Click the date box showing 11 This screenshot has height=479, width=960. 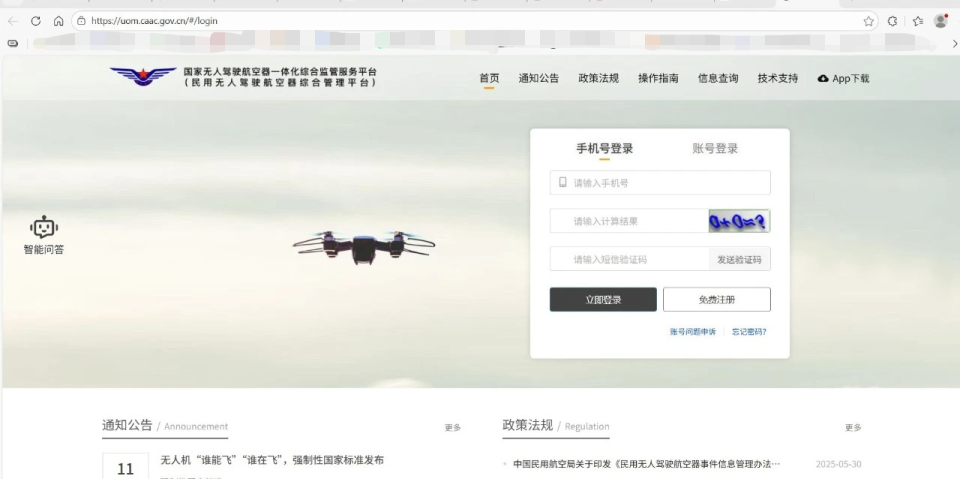coord(125,466)
